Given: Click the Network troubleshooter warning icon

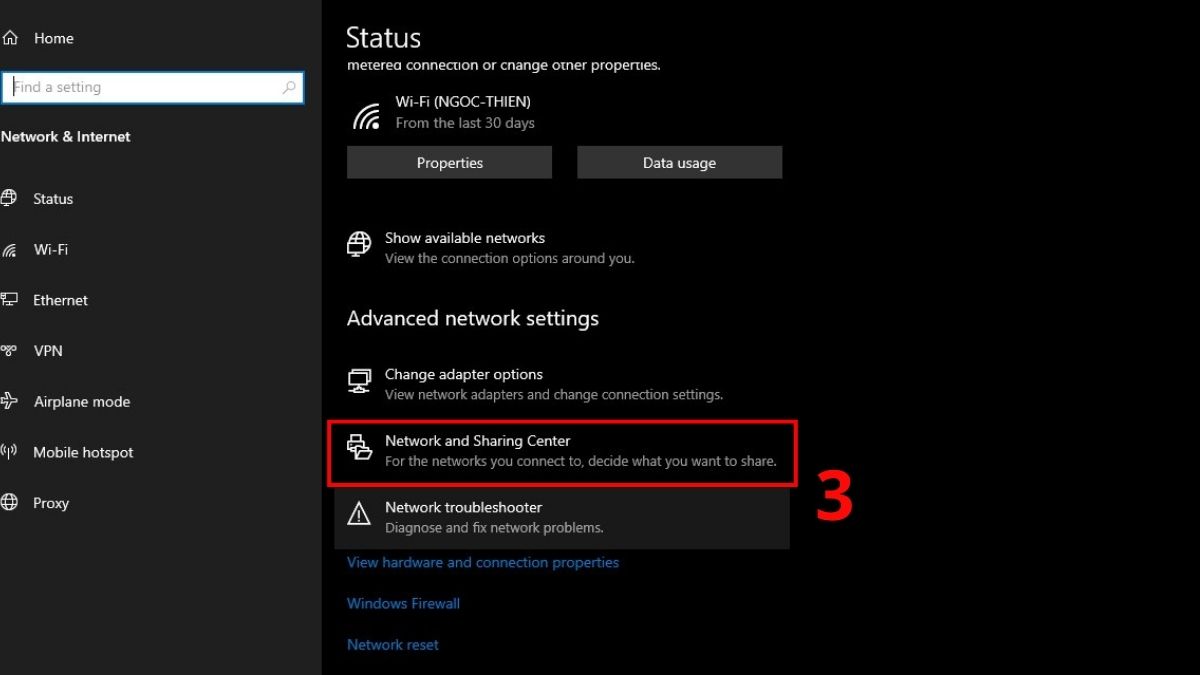Looking at the screenshot, I should pyautogui.click(x=359, y=513).
